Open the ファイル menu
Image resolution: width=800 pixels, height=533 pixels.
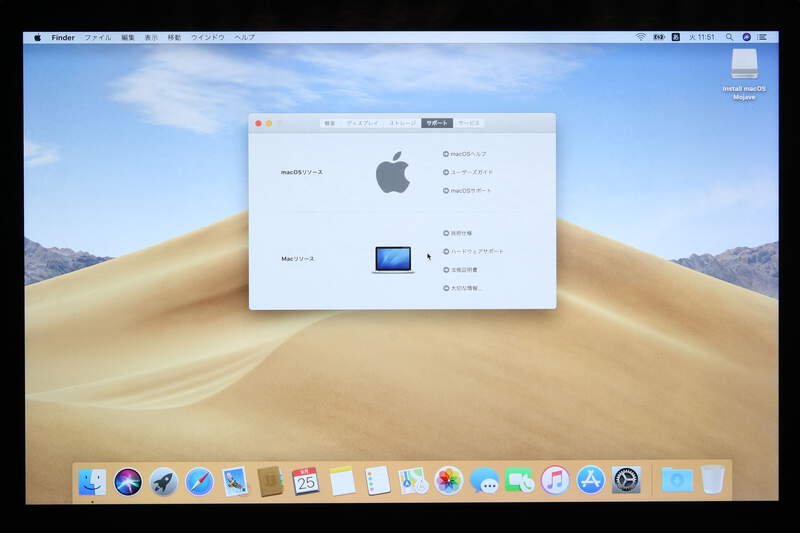(98, 37)
